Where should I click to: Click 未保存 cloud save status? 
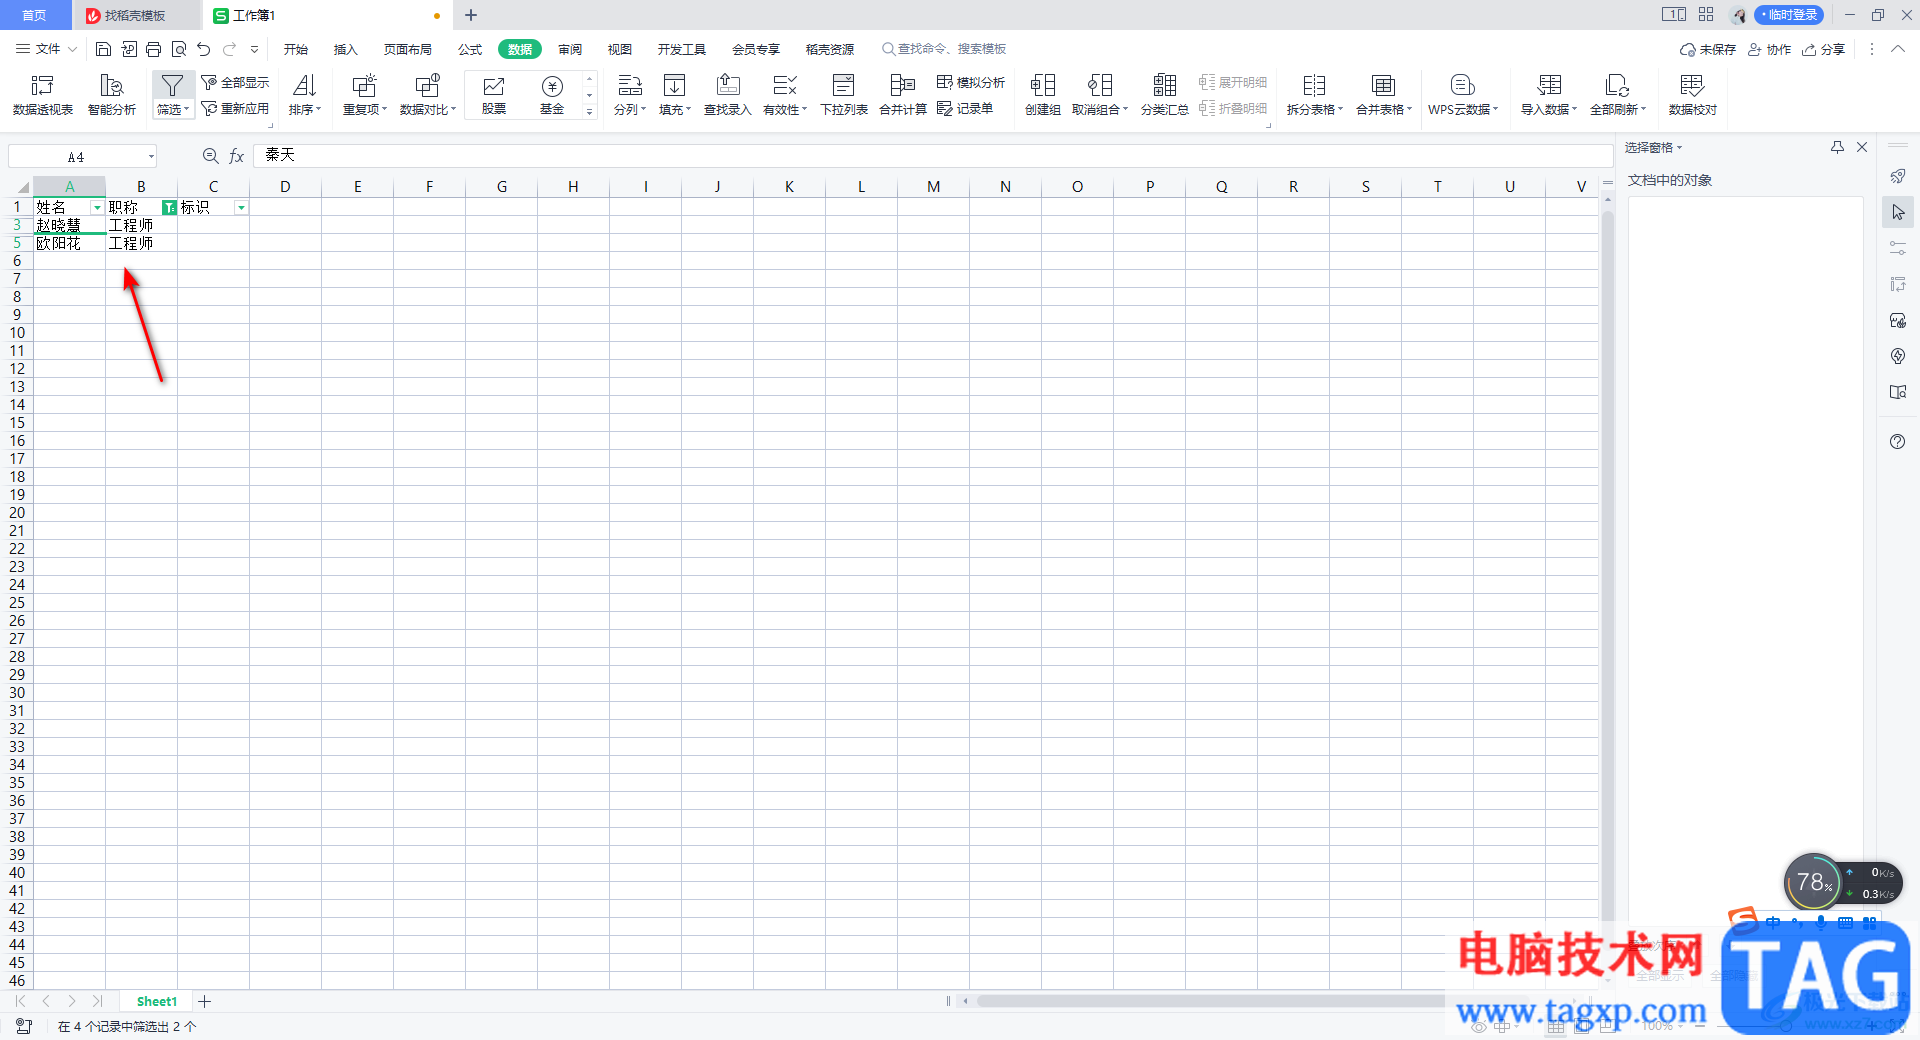(x=1708, y=49)
